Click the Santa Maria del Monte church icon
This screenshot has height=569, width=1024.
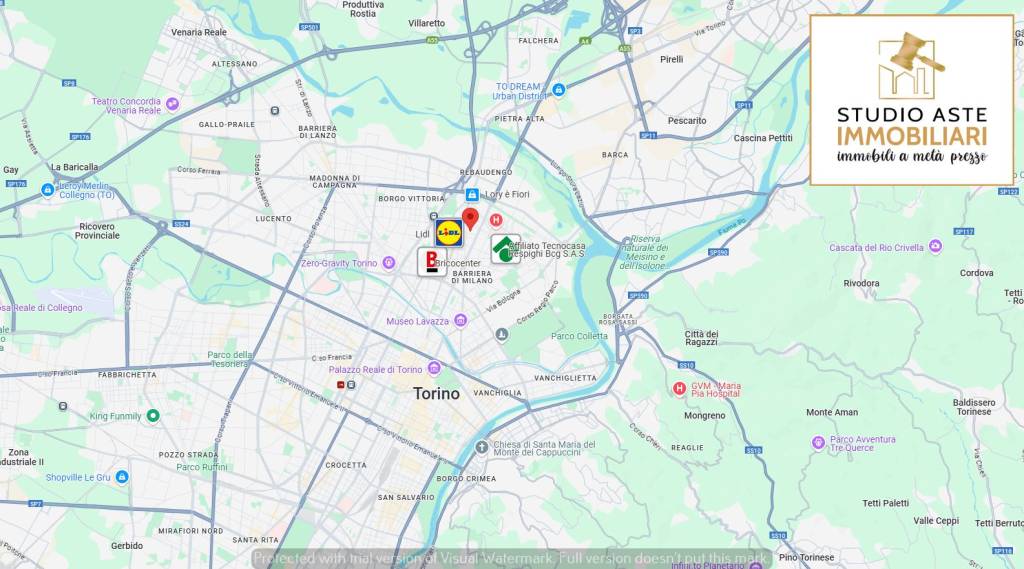tap(481, 447)
